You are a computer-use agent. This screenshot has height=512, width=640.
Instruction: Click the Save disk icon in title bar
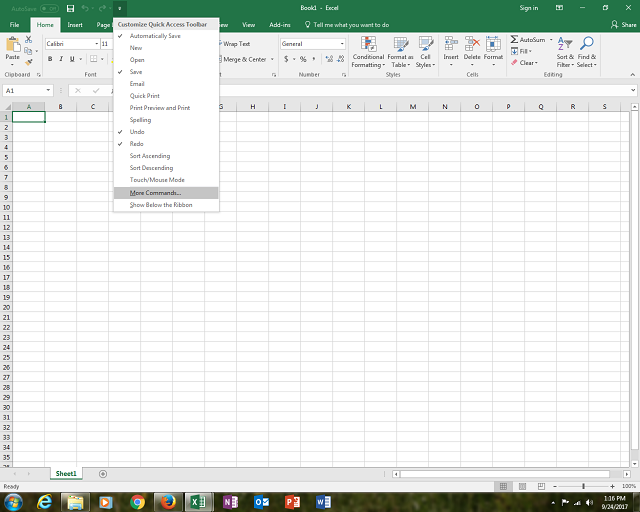70,8
